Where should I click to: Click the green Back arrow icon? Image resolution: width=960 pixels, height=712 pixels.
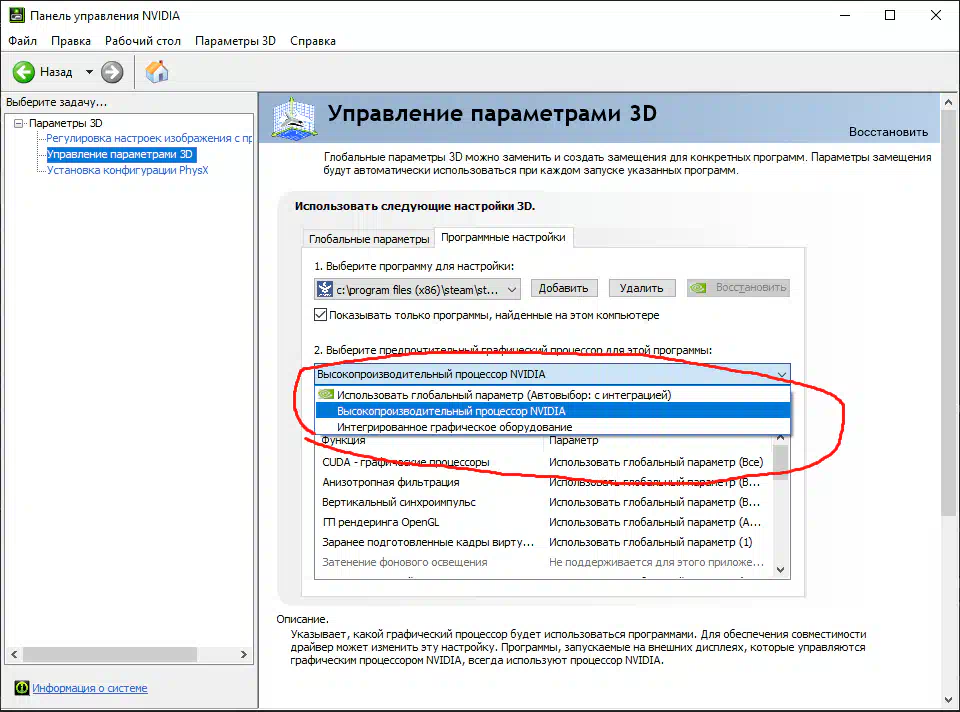pyautogui.click(x=24, y=72)
